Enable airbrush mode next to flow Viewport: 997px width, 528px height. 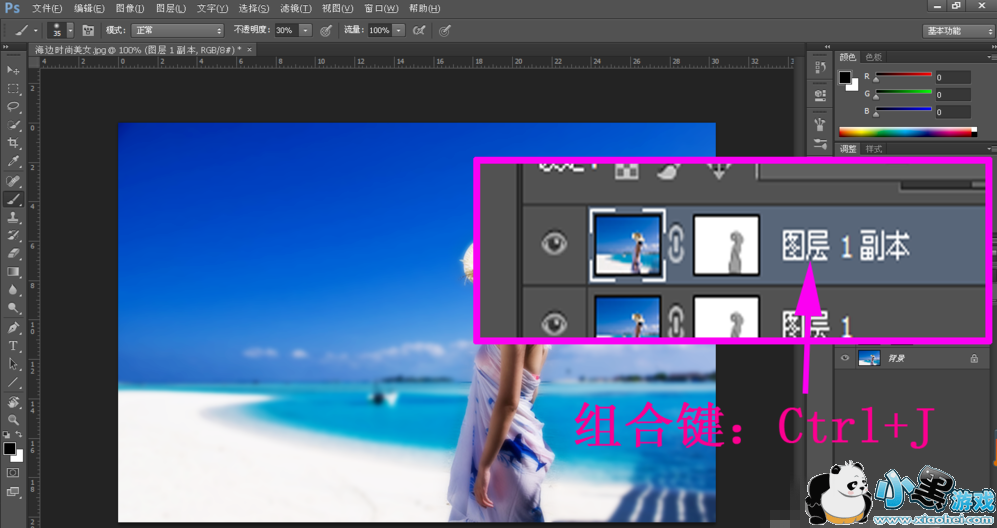[417, 31]
